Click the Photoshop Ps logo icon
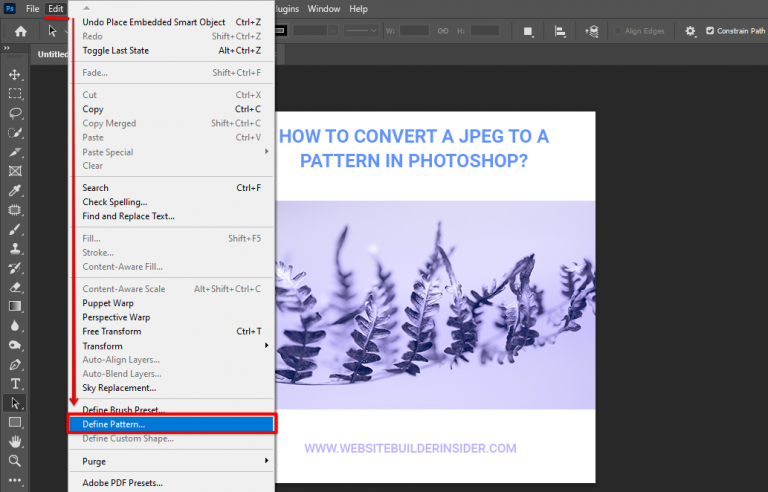Viewport: 768px width, 492px height. pyautogui.click(x=10, y=9)
